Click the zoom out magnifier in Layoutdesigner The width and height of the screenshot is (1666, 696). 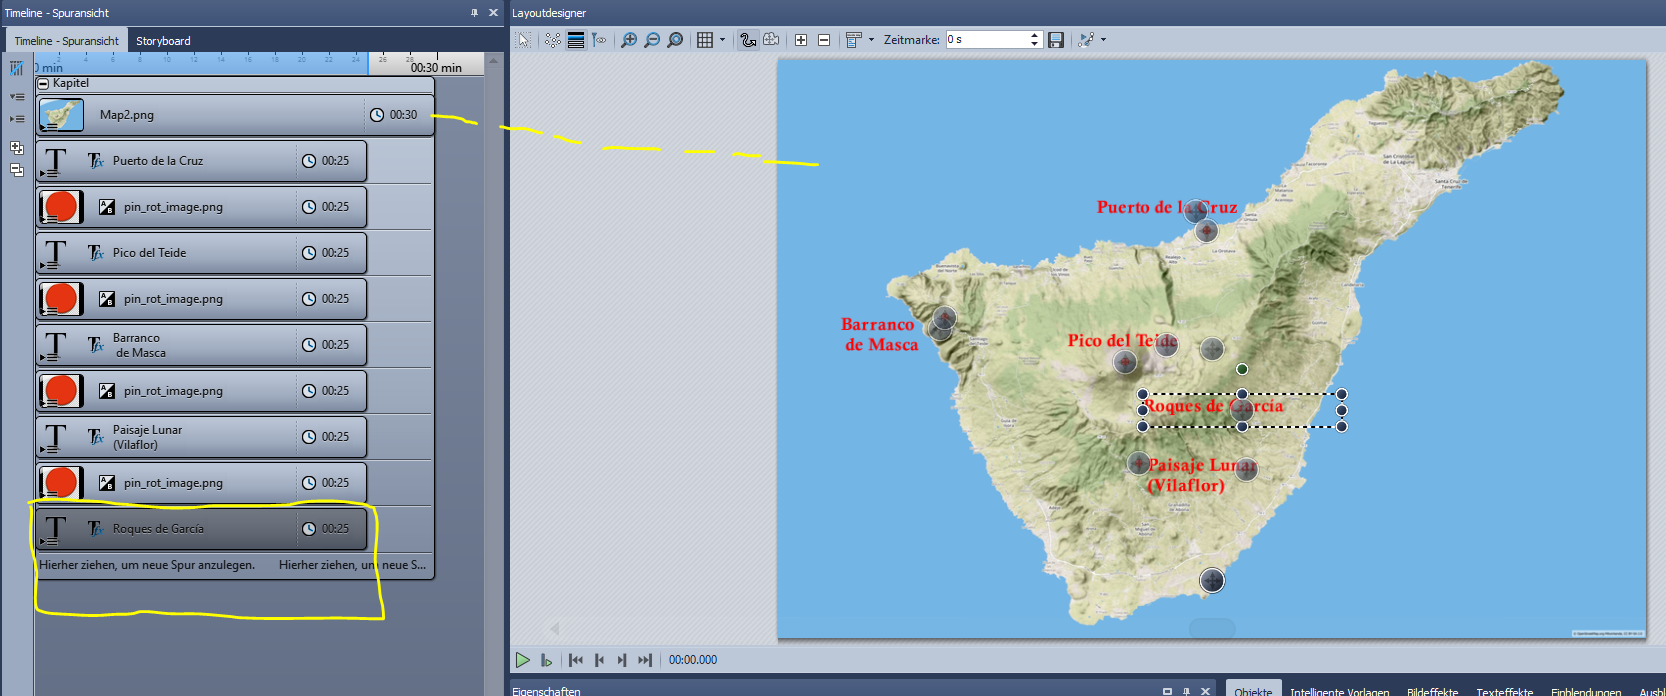(652, 40)
